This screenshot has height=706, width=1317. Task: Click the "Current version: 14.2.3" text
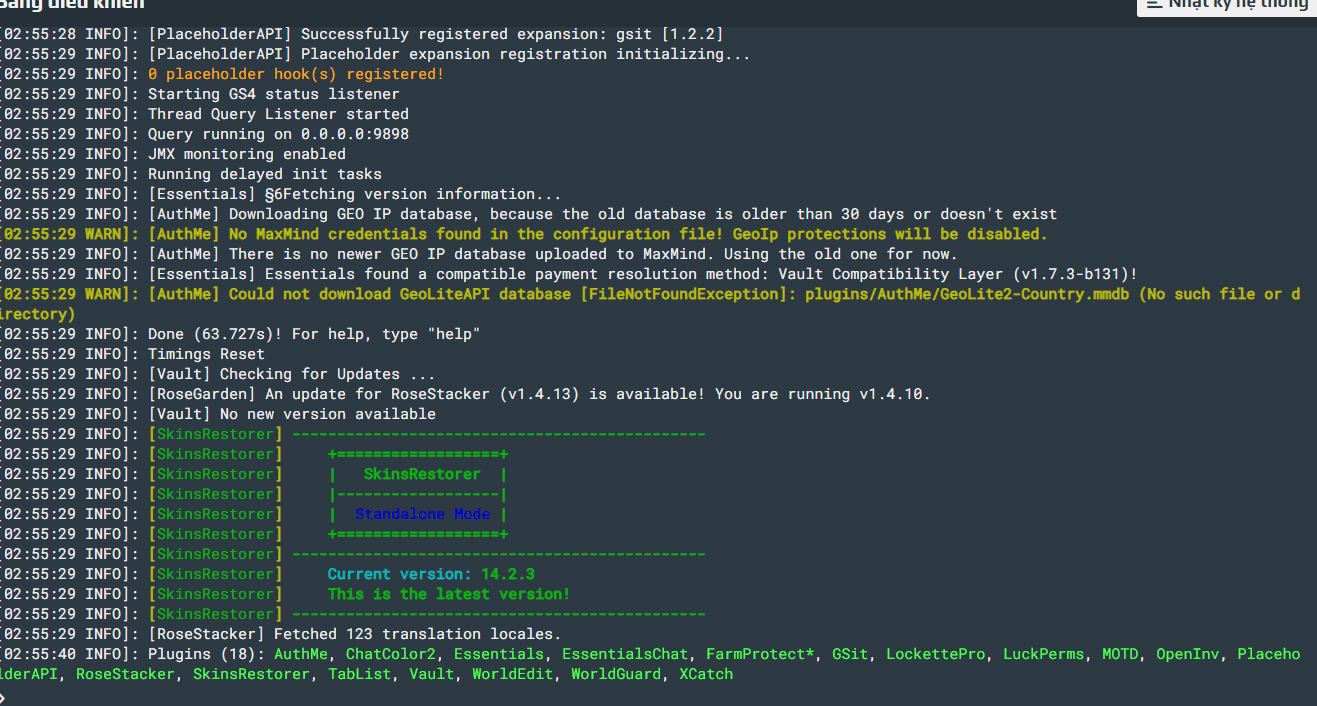(431, 574)
